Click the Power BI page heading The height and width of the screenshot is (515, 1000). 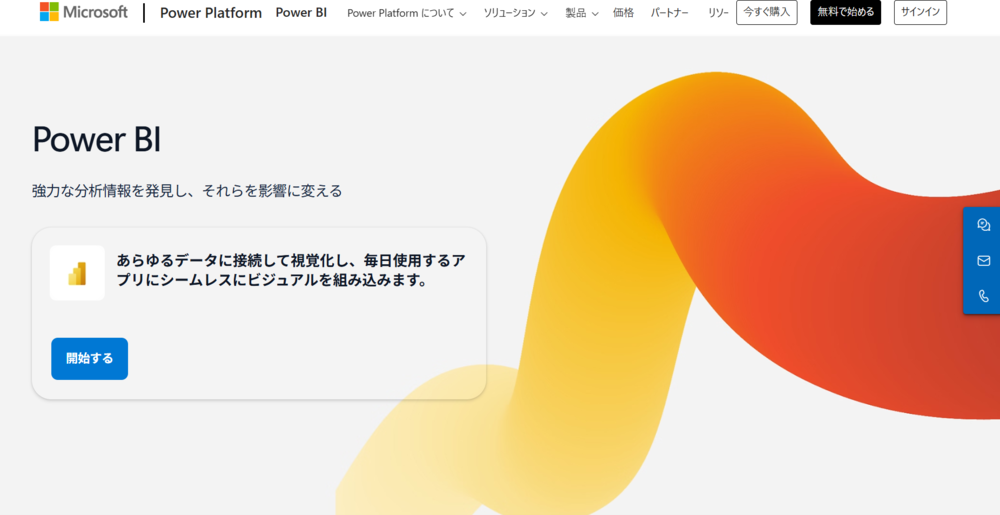96,139
